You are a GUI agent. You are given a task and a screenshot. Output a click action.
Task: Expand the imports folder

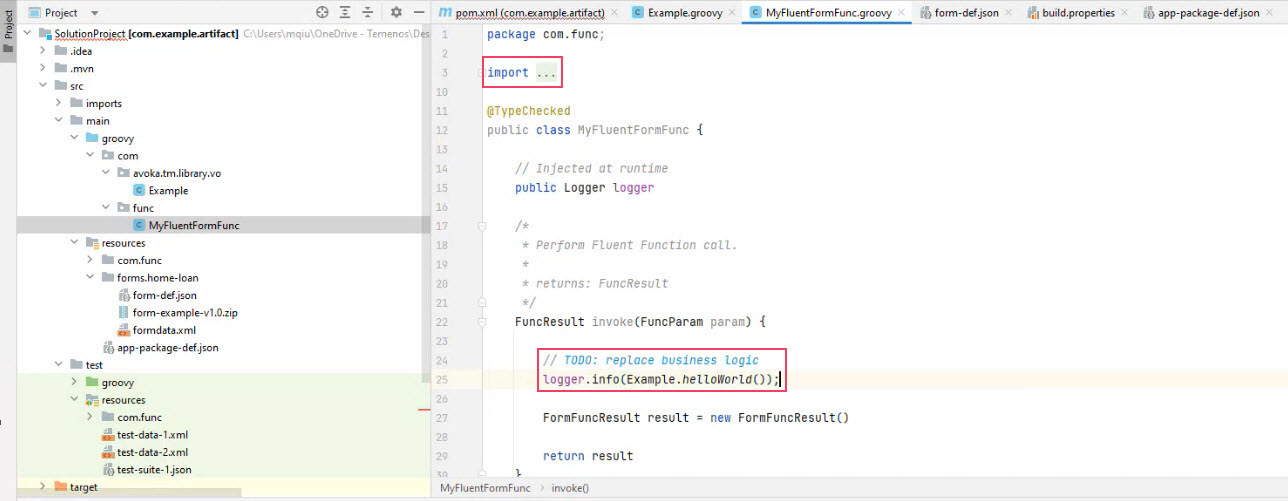(58, 103)
